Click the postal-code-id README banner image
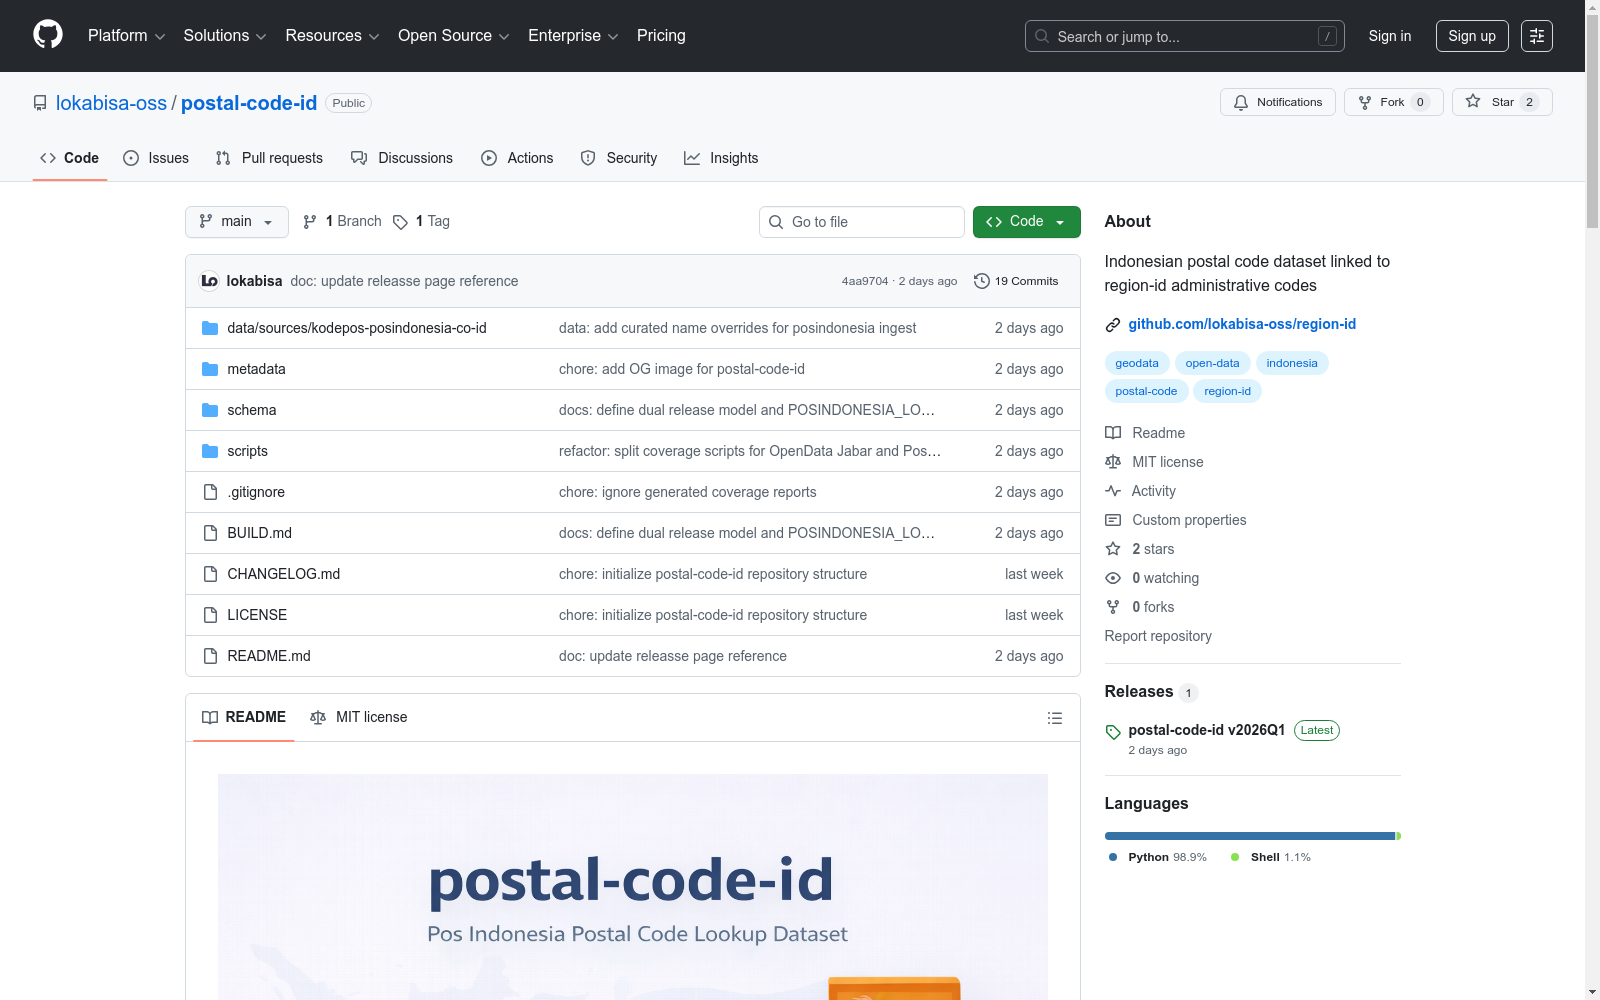This screenshot has width=1600, height=1000. [633, 887]
